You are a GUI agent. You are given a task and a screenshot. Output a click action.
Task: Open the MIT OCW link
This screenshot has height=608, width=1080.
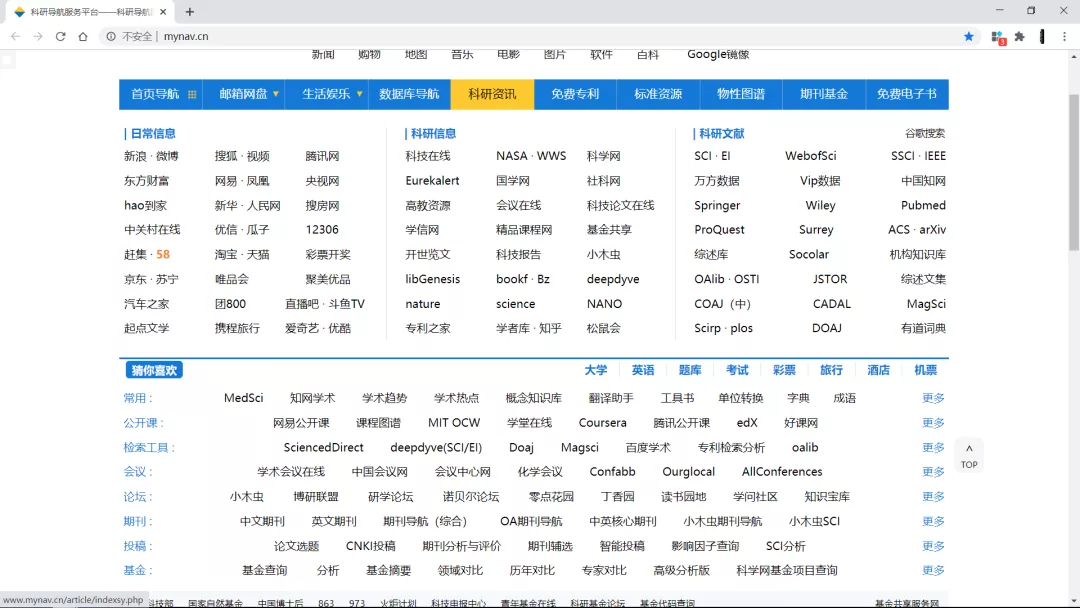click(454, 423)
